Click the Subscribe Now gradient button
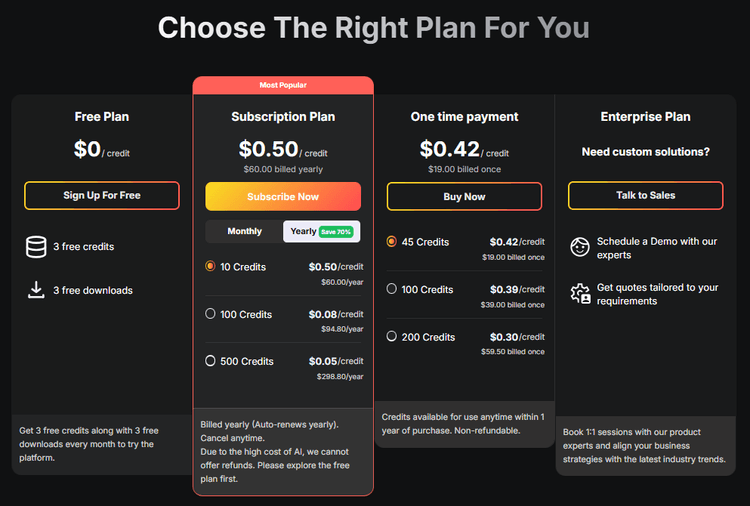750x506 pixels. [283, 196]
